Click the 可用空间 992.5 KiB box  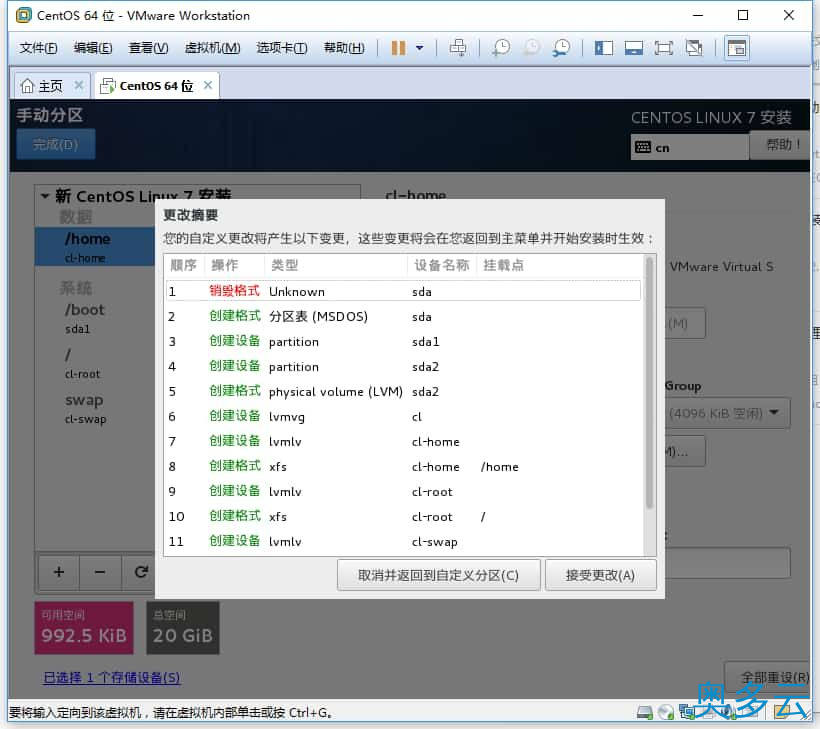coord(84,628)
